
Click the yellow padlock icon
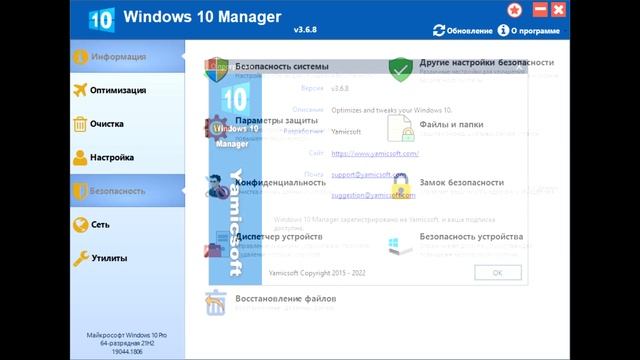[x=400, y=186]
